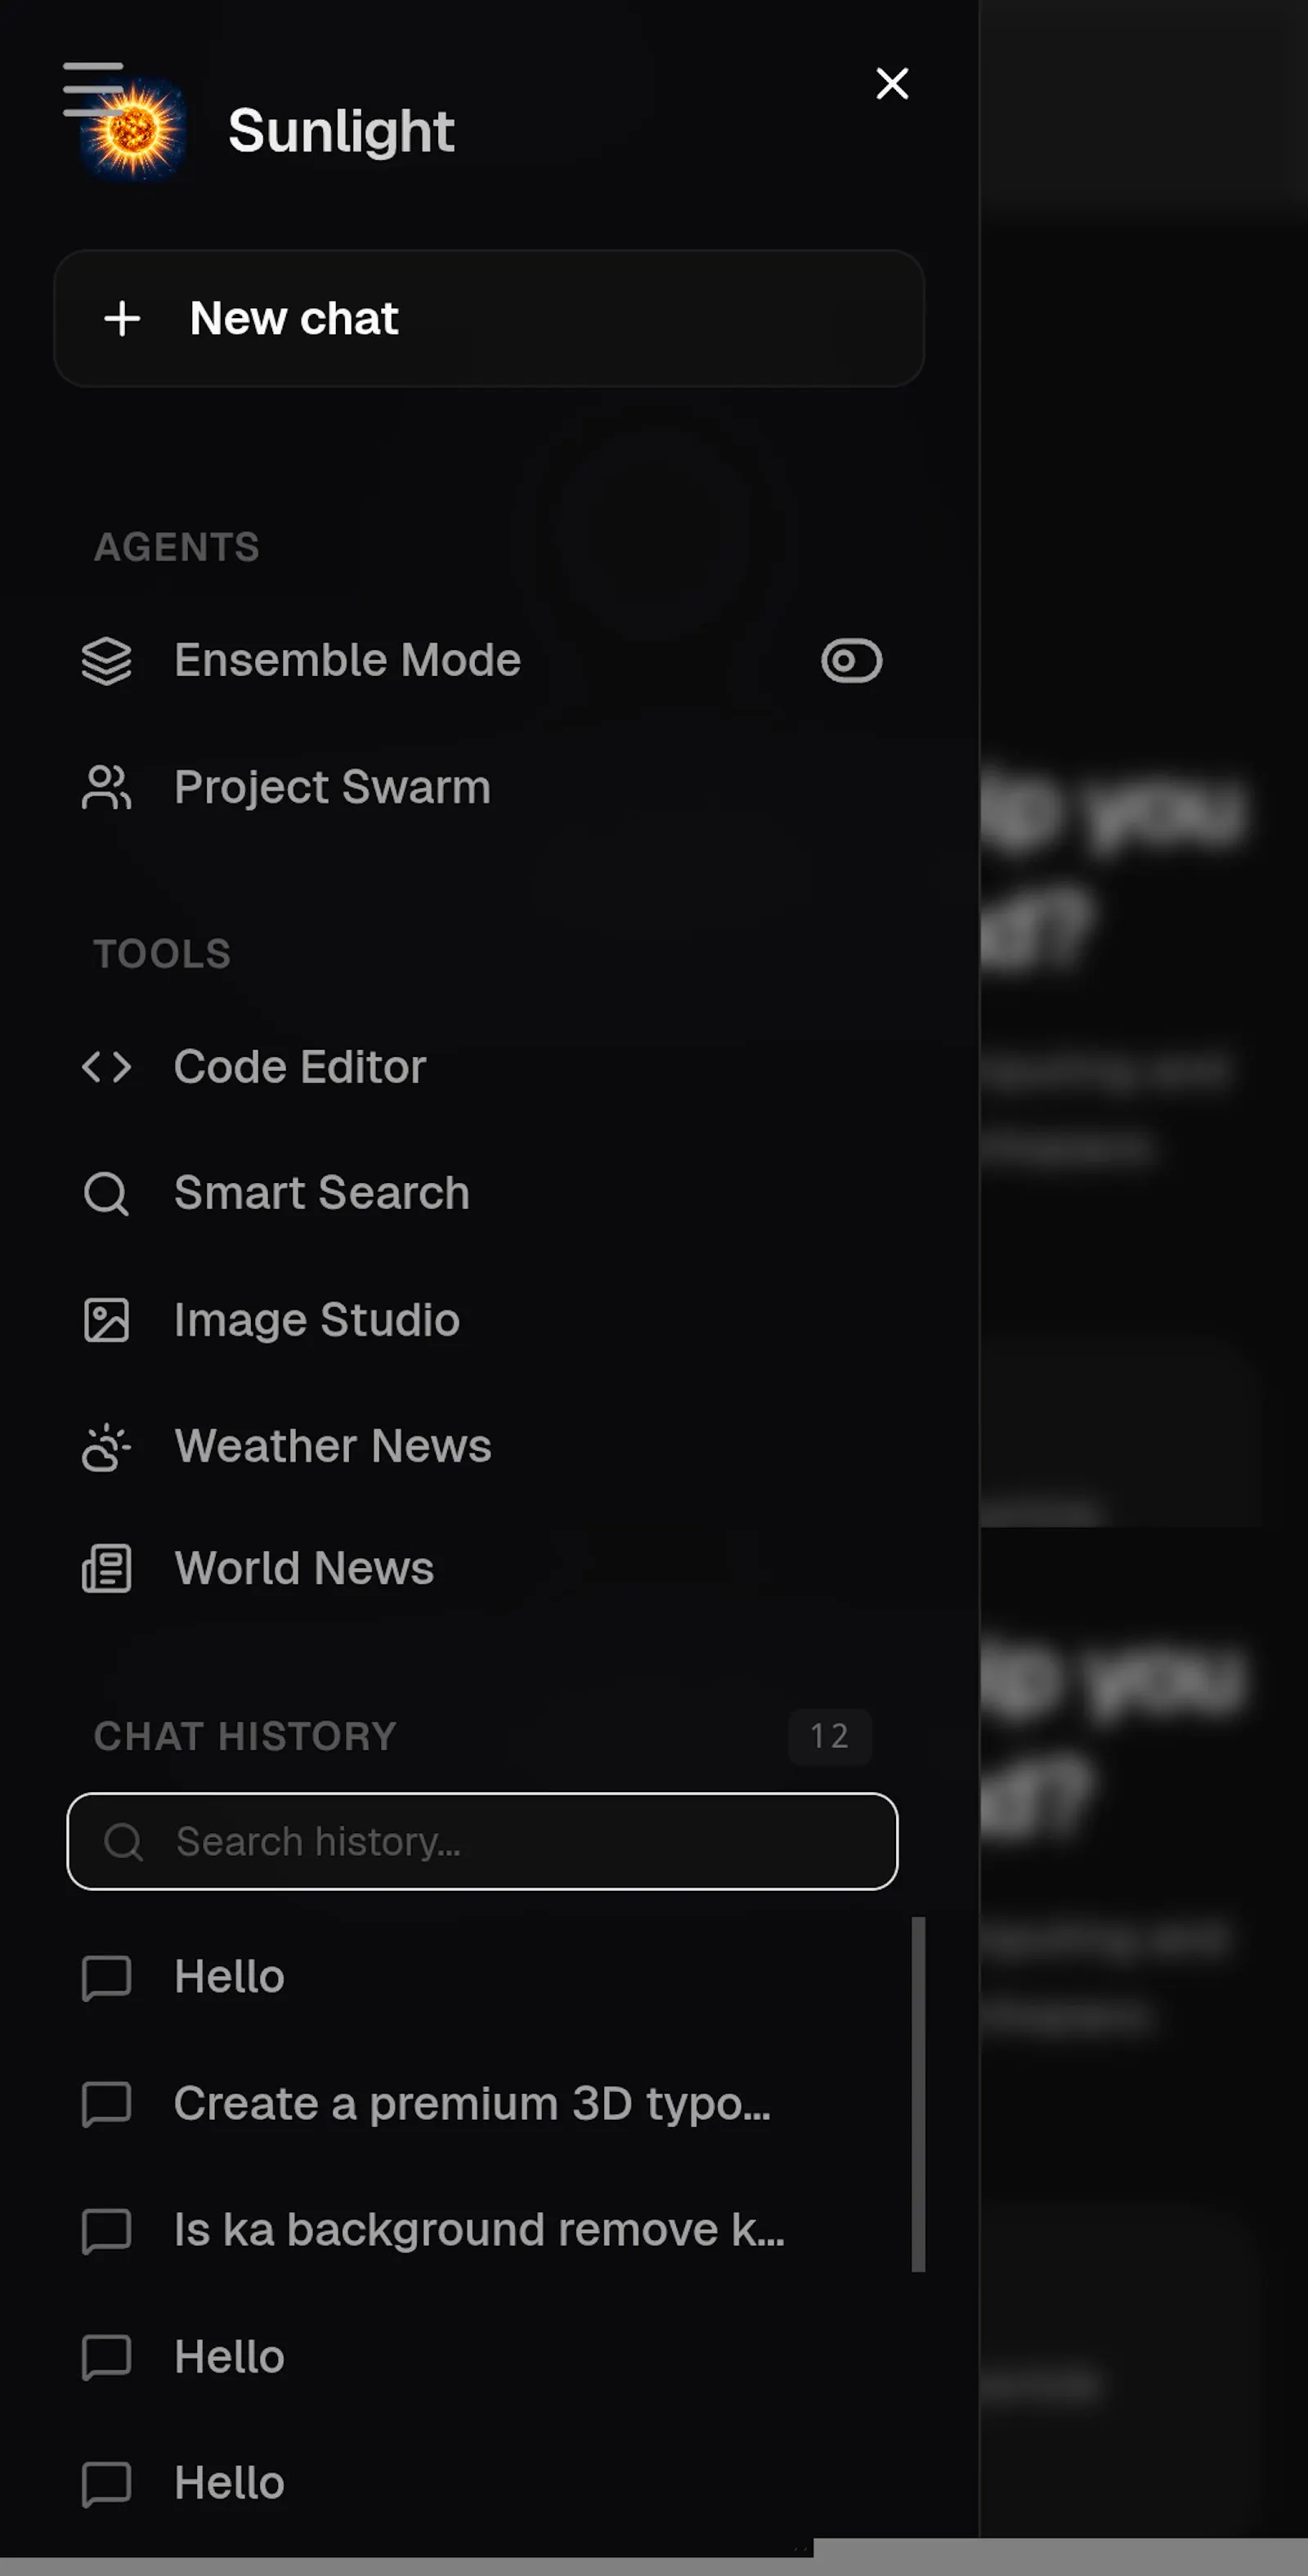
Task: Open Smart Search via magnifier icon
Action: [x=106, y=1193]
